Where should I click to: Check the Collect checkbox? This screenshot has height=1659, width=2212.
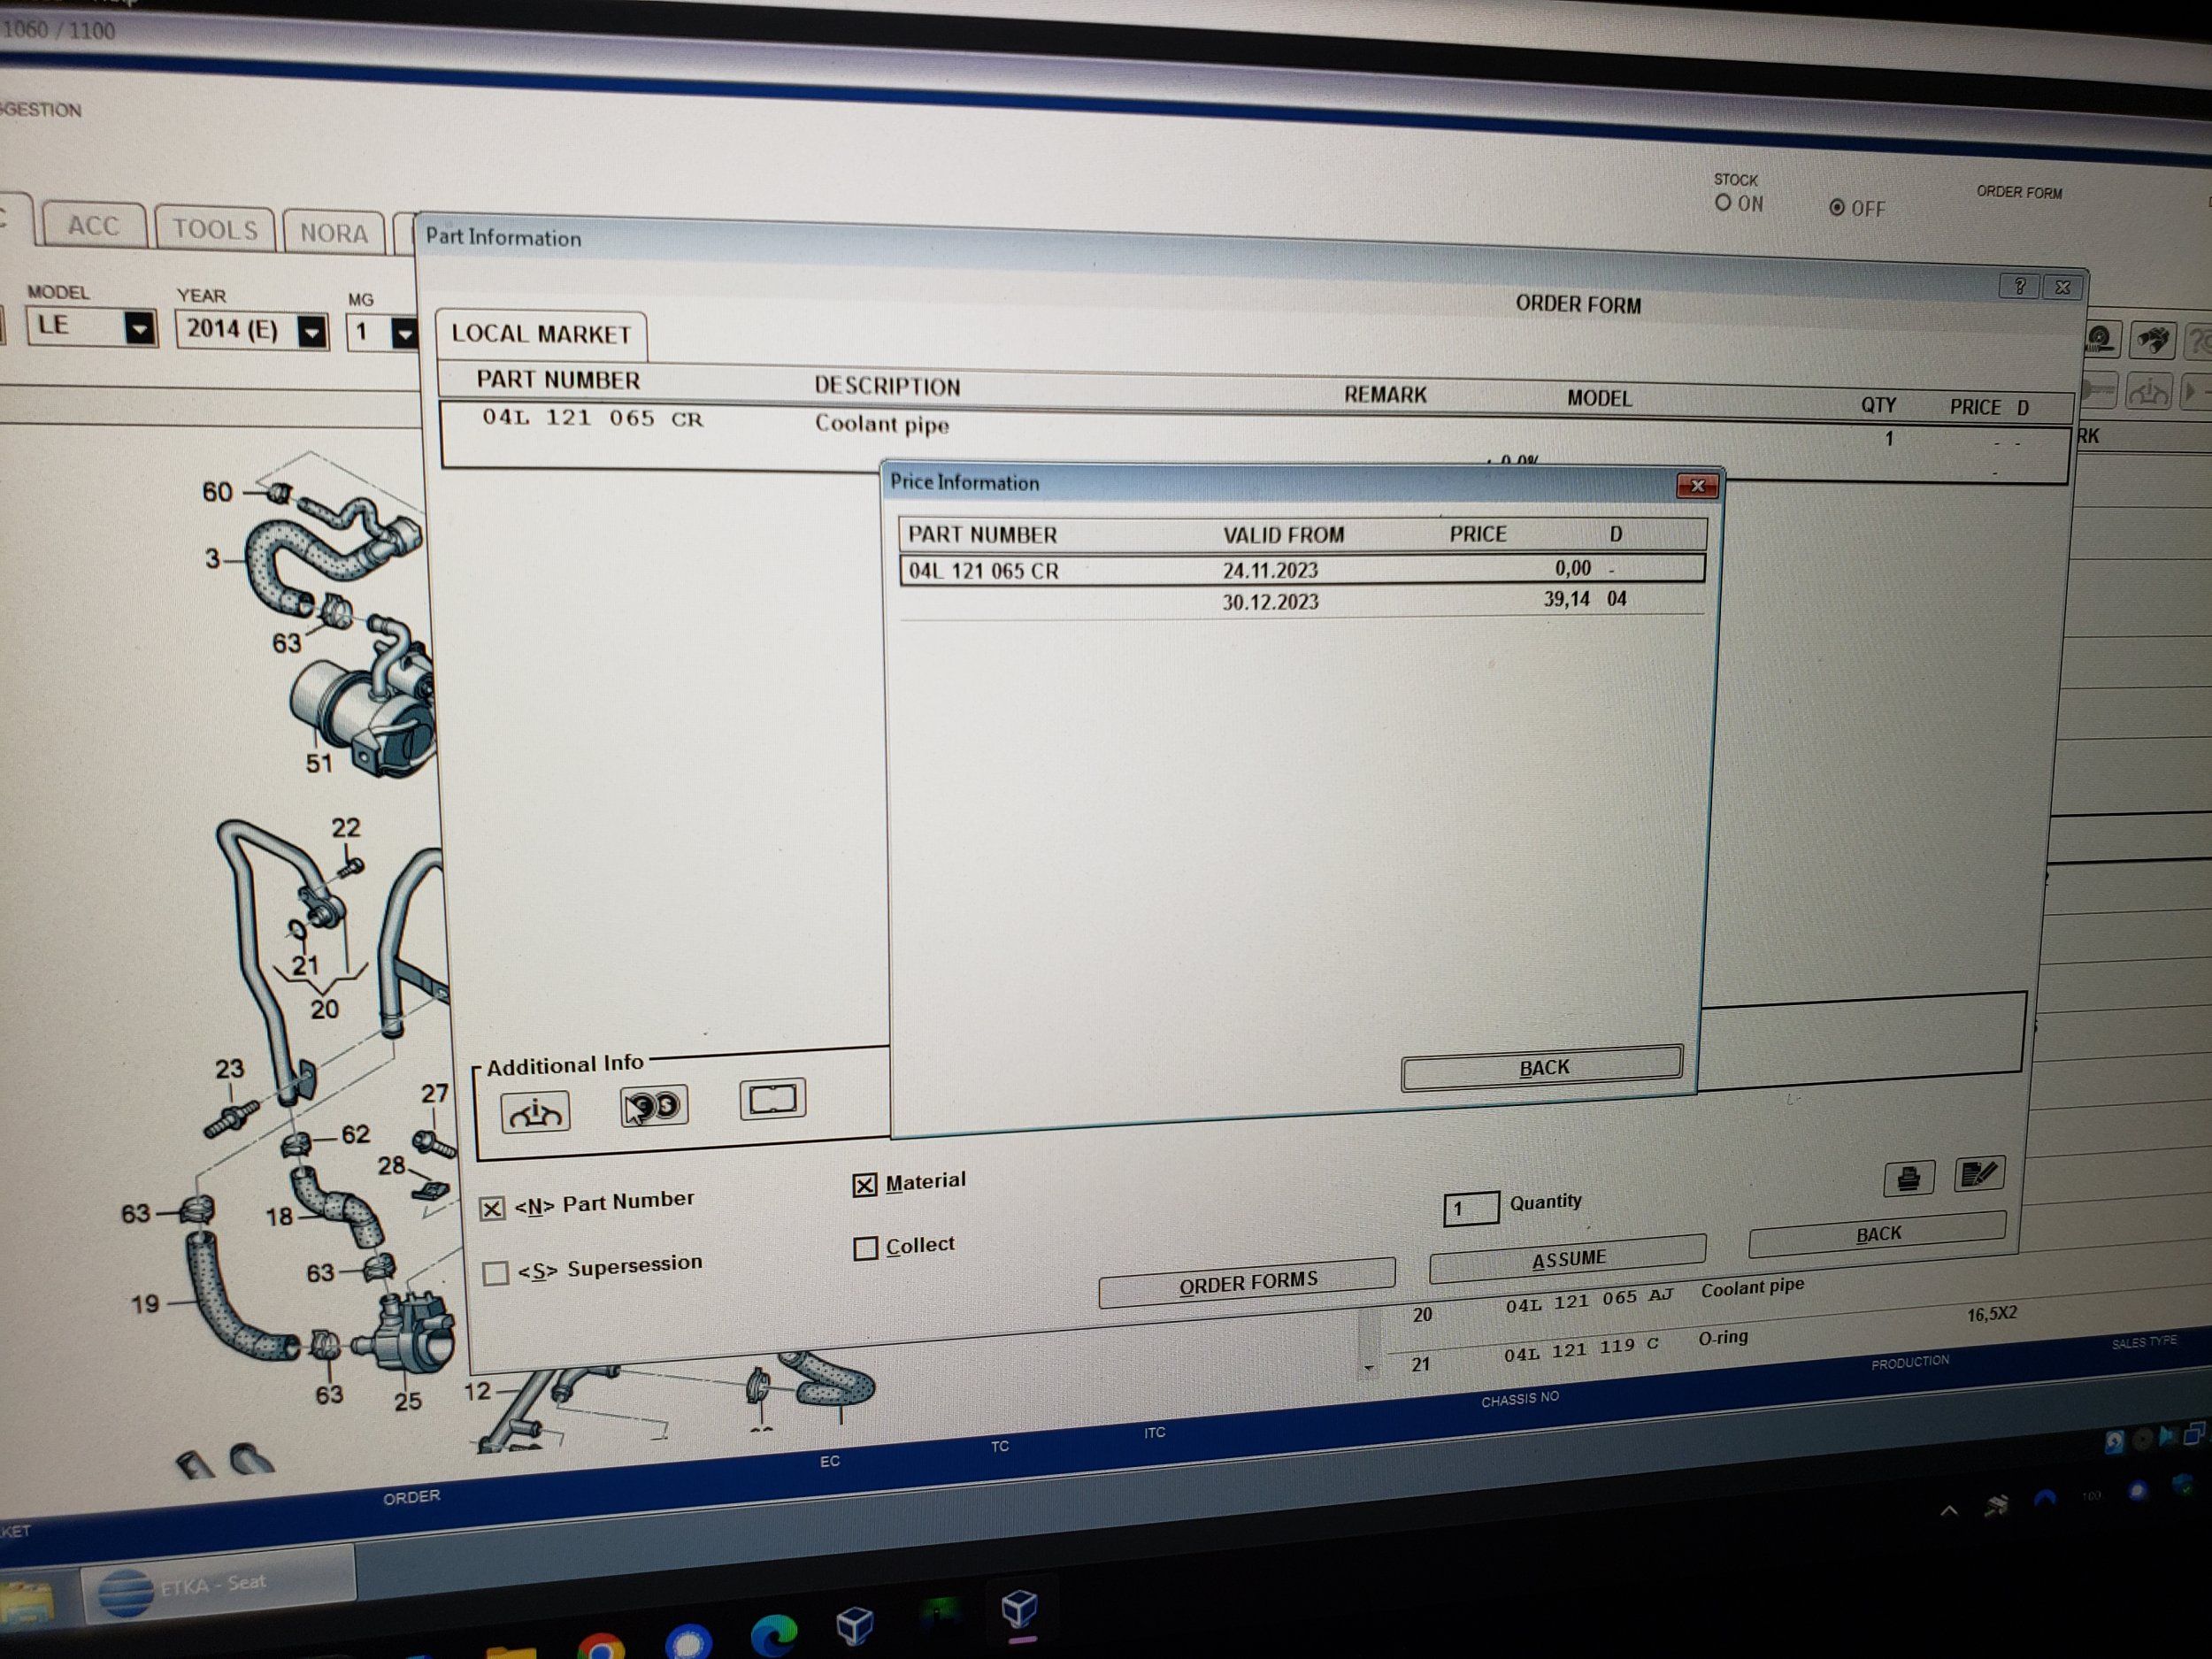(866, 1248)
